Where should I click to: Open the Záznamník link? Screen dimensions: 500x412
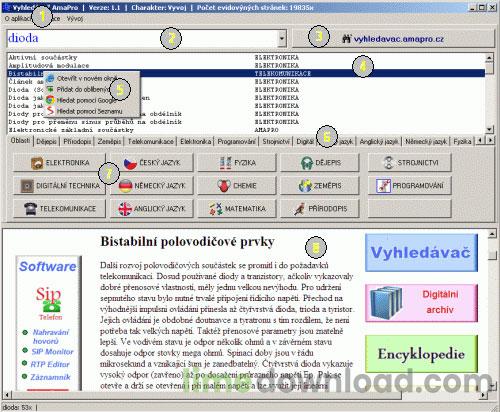click(50, 377)
